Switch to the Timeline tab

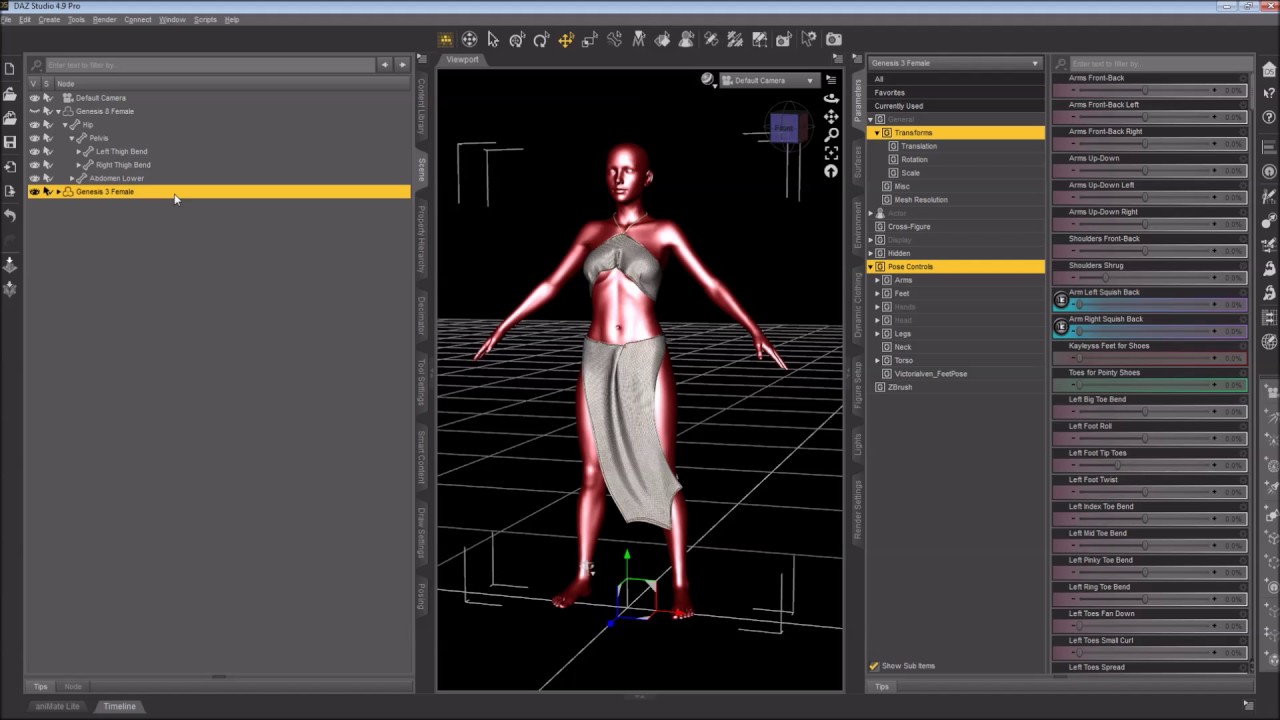[119, 706]
